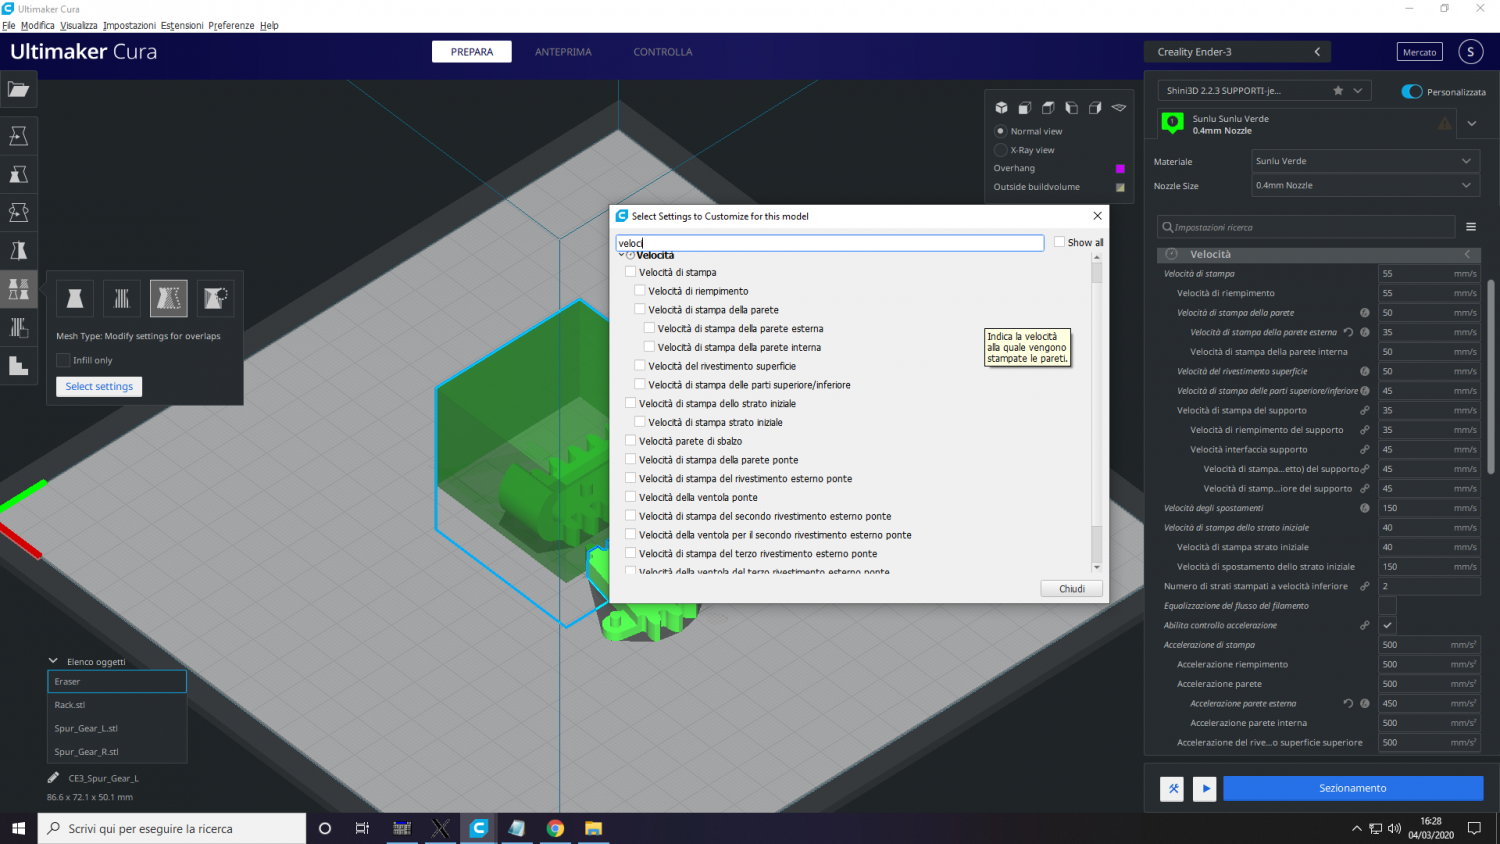The height and width of the screenshot is (844, 1500).
Task: Collapse the Velocità section in settings panel
Action: [x=1319, y=254]
